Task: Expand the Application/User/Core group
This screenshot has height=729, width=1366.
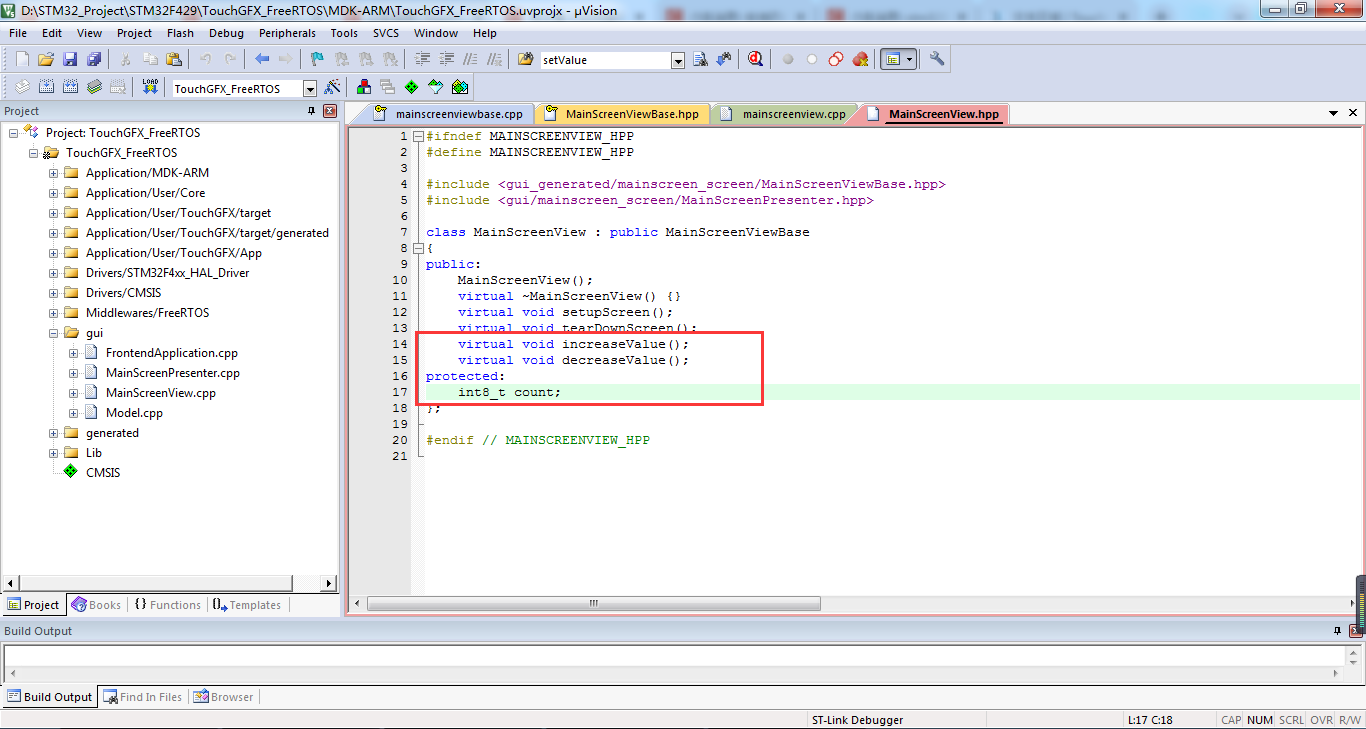Action: click(x=53, y=193)
